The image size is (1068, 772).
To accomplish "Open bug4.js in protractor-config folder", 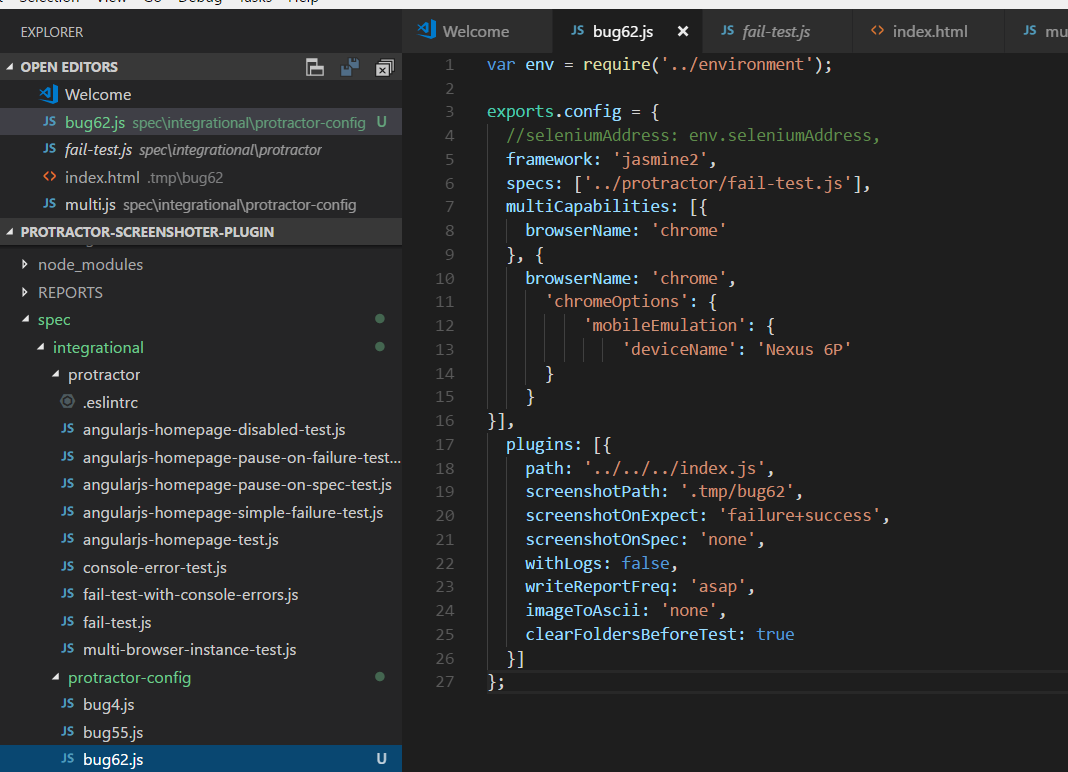I will (x=201, y=705).
